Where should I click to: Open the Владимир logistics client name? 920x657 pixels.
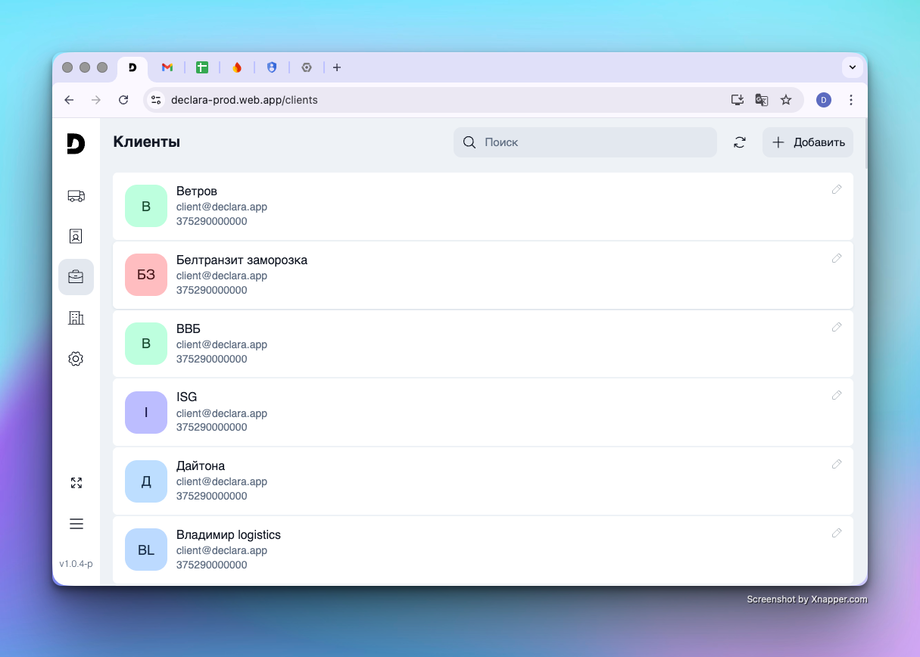pyautogui.click(x=228, y=535)
